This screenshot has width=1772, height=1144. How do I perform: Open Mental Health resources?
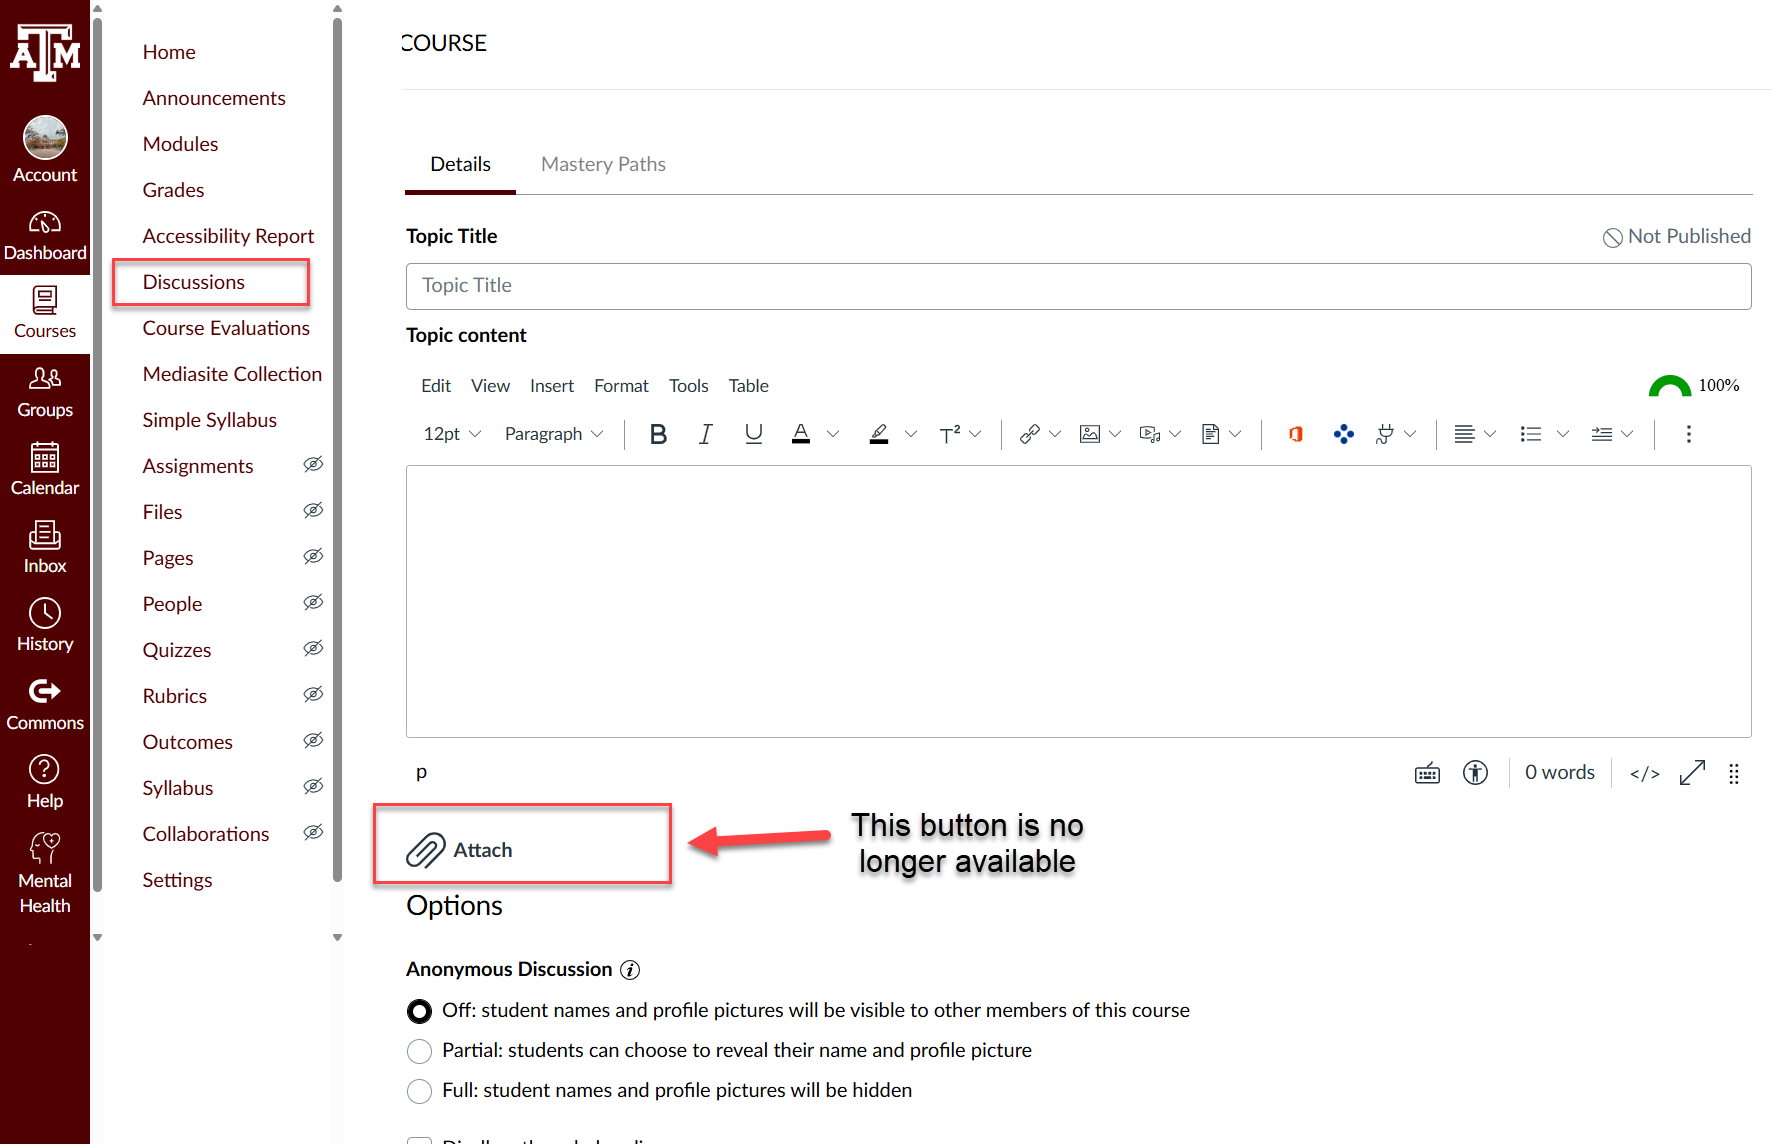click(x=45, y=873)
